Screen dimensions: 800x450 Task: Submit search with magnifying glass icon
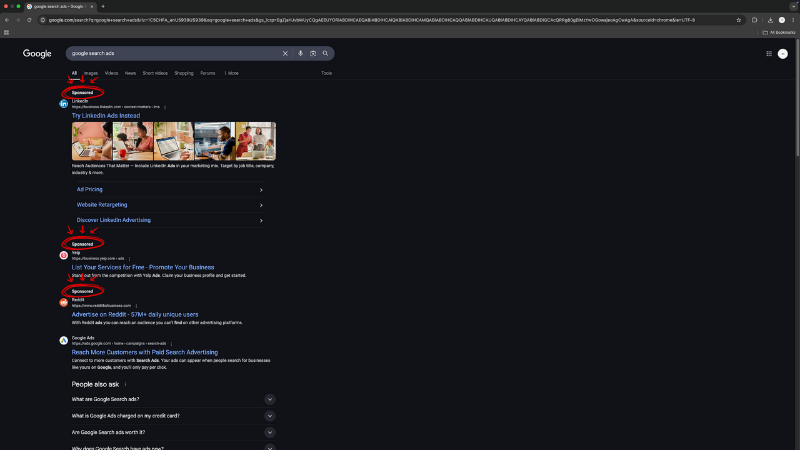coord(326,54)
